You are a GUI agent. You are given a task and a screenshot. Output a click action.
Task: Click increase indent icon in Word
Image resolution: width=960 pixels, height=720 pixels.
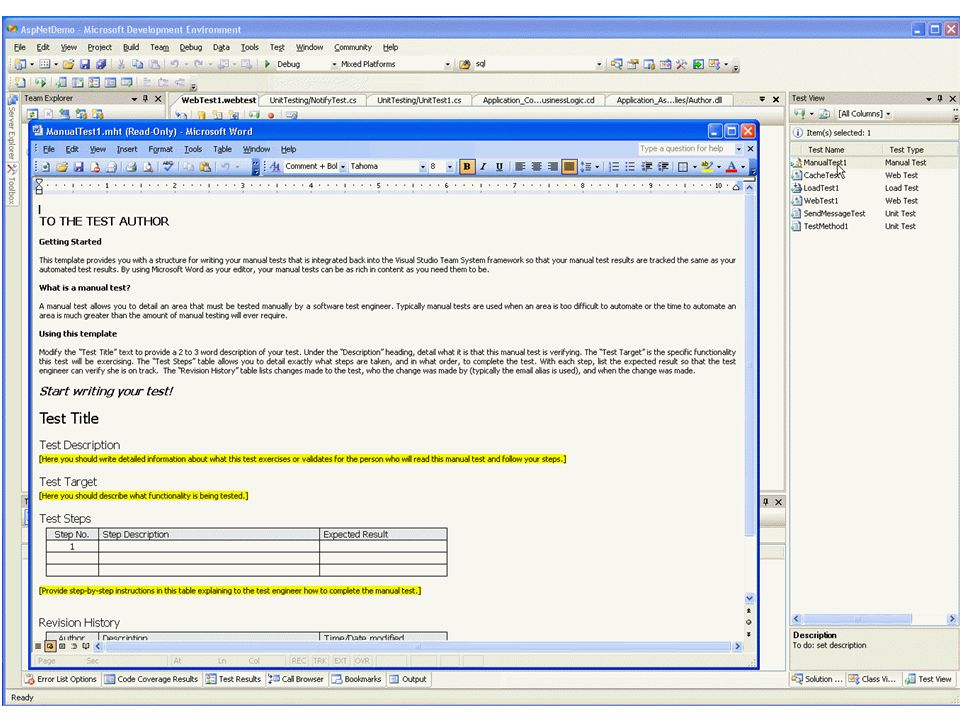coord(663,167)
